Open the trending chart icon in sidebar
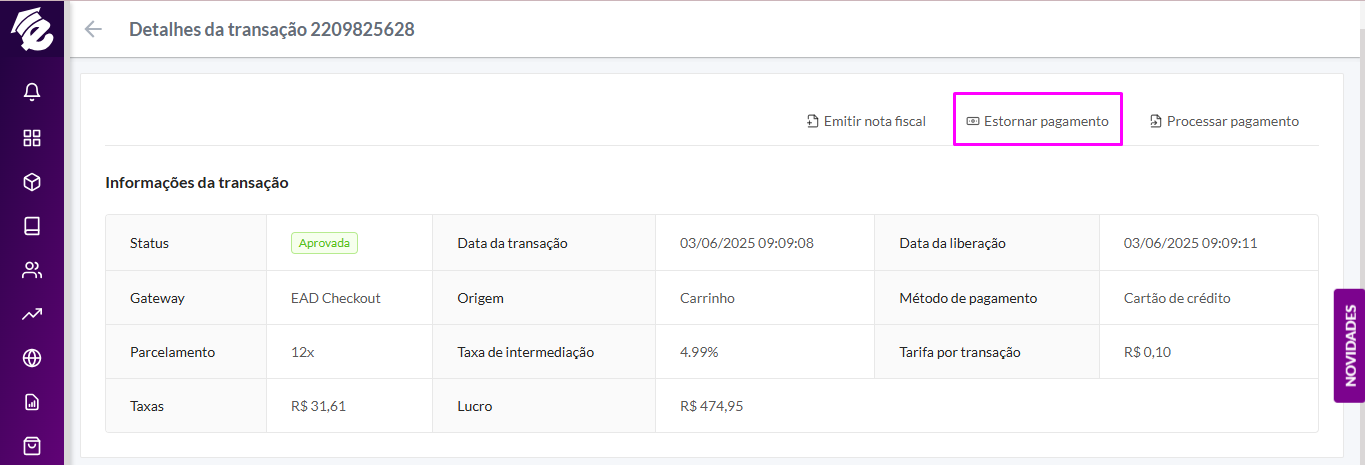1365x465 pixels. pyautogui.click(x=32, y=314)
